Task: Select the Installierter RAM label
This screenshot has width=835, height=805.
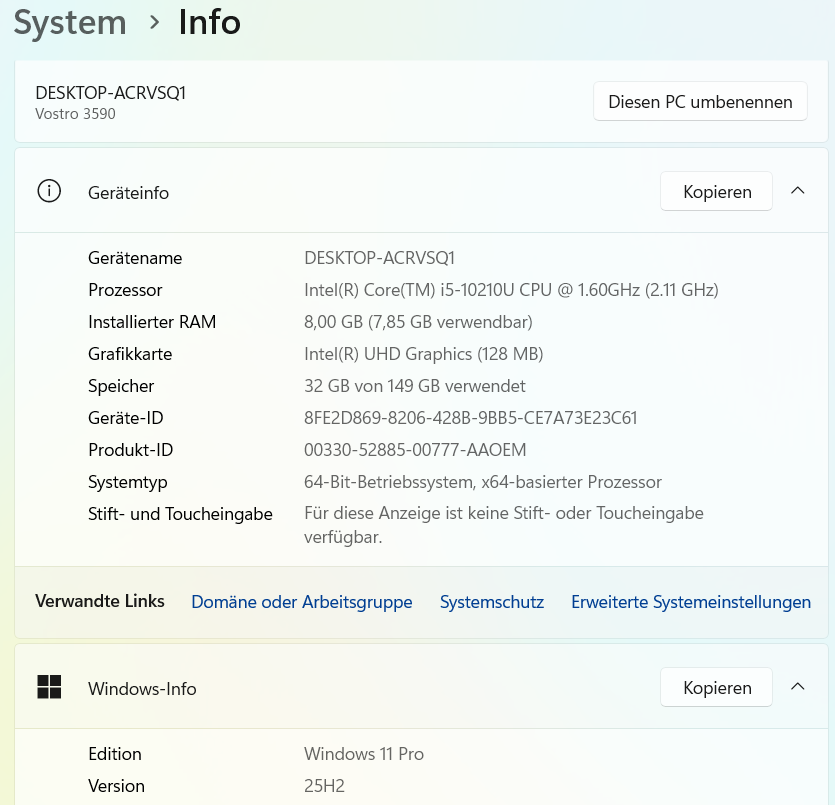Action: coord(152,322)
